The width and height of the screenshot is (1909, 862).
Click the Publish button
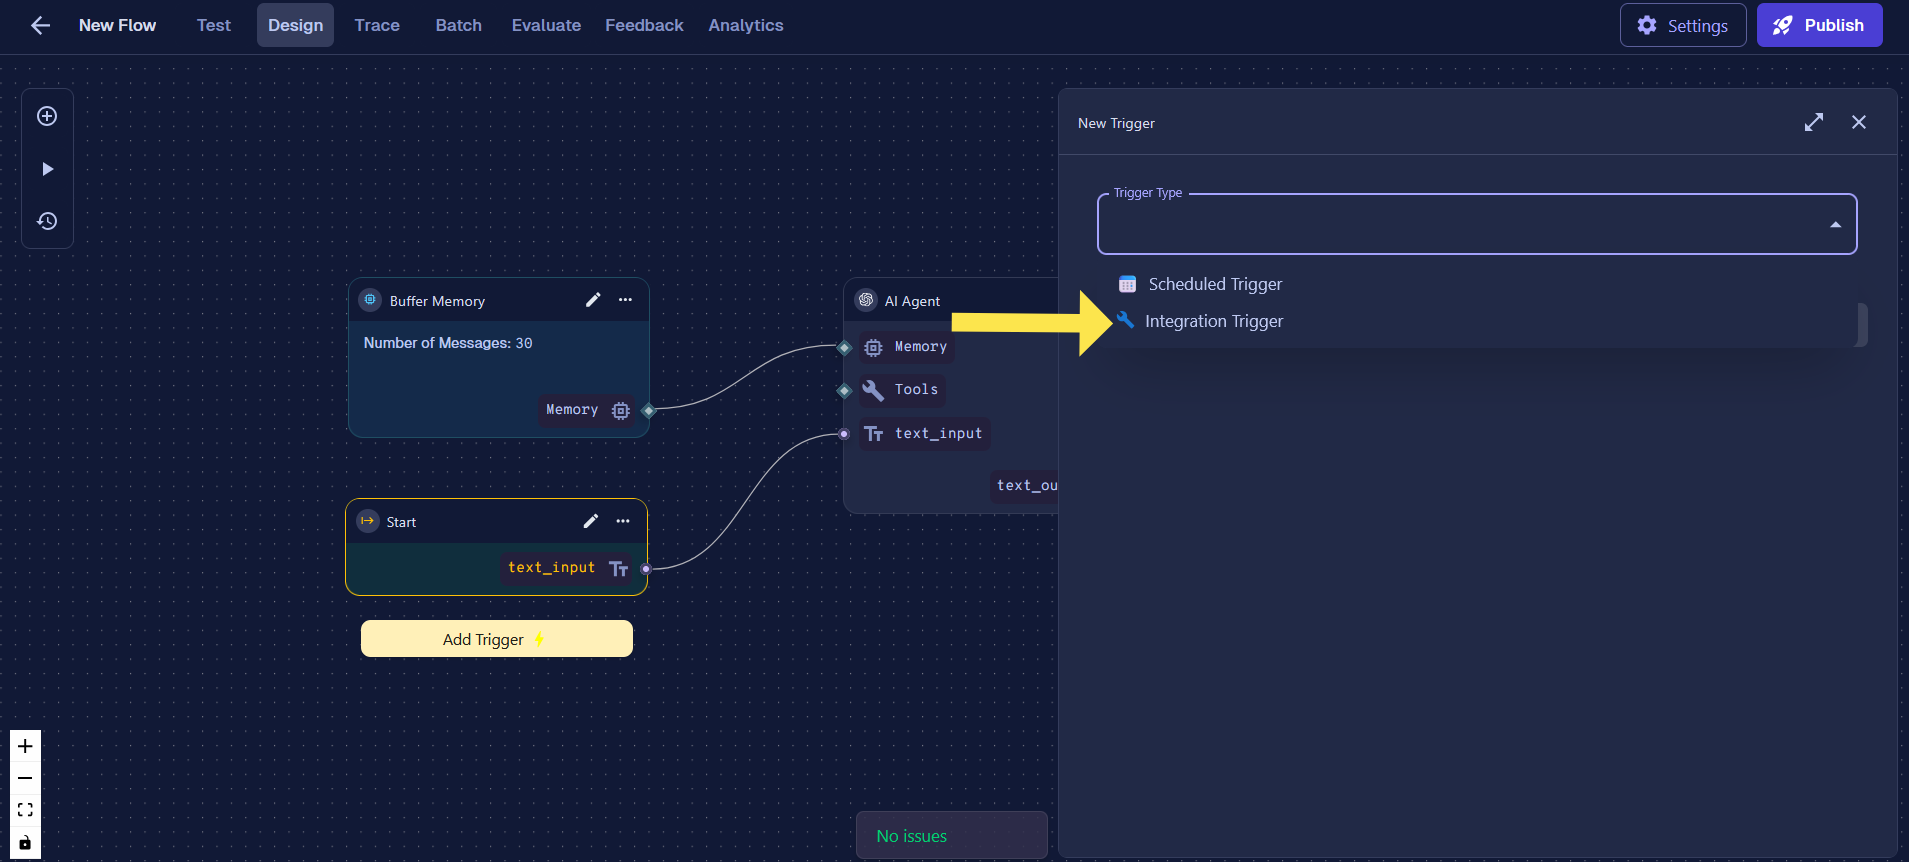click(x=1819, y=25)
